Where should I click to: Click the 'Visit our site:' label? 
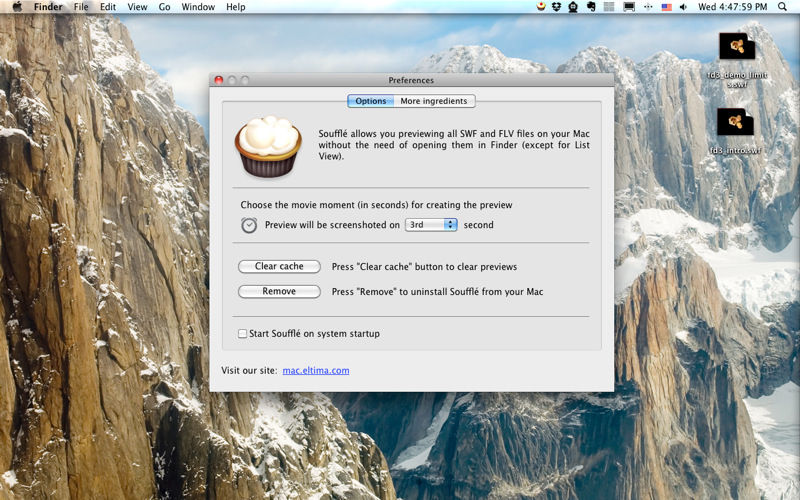[x=249, y=370]
